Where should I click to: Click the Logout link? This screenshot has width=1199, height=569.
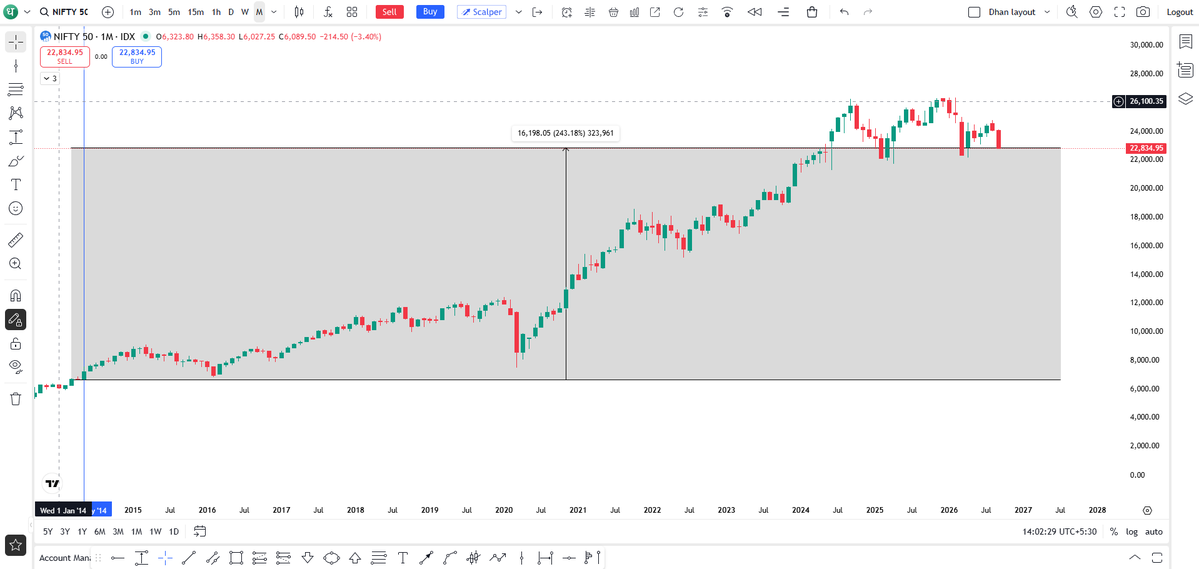[1179, 12]
